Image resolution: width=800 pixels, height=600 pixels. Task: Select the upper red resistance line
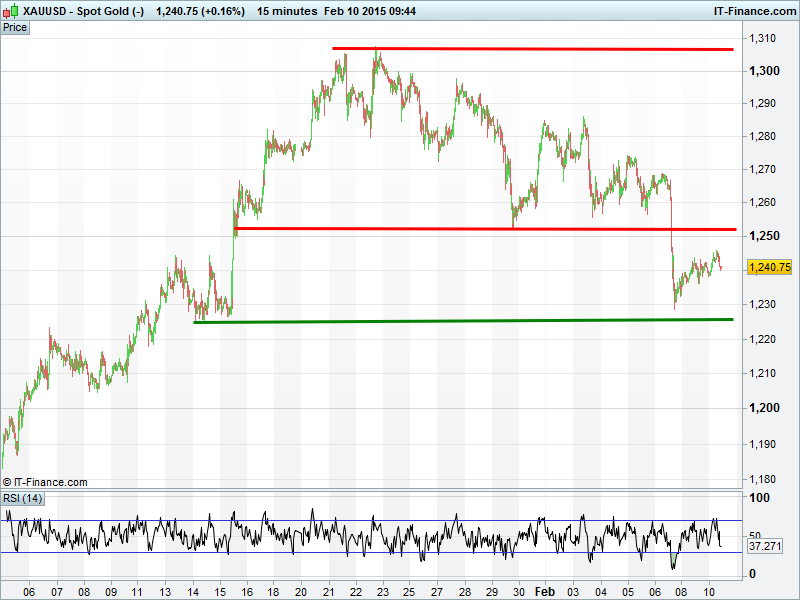[533, 48]
